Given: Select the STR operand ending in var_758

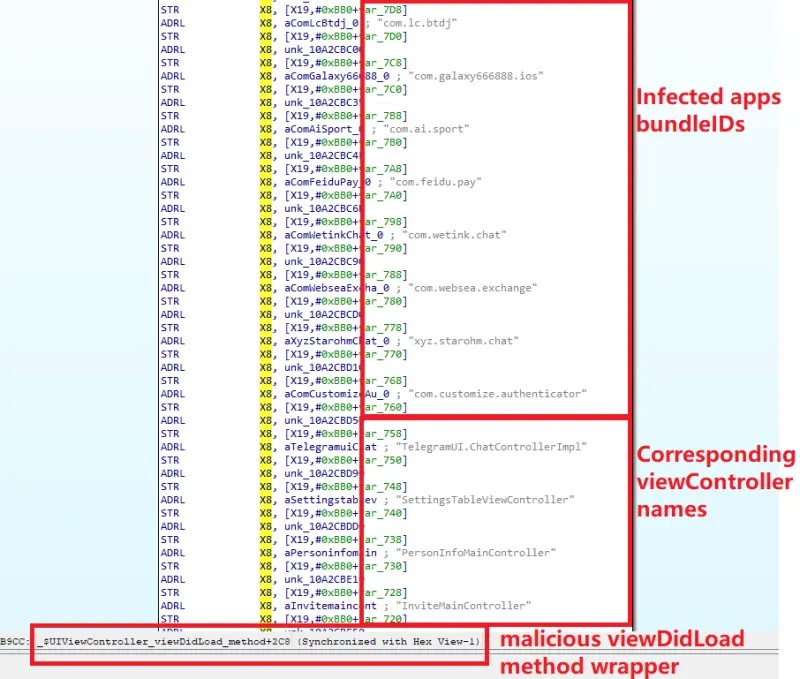Looking at the screenshot, I should click(346, 434).
